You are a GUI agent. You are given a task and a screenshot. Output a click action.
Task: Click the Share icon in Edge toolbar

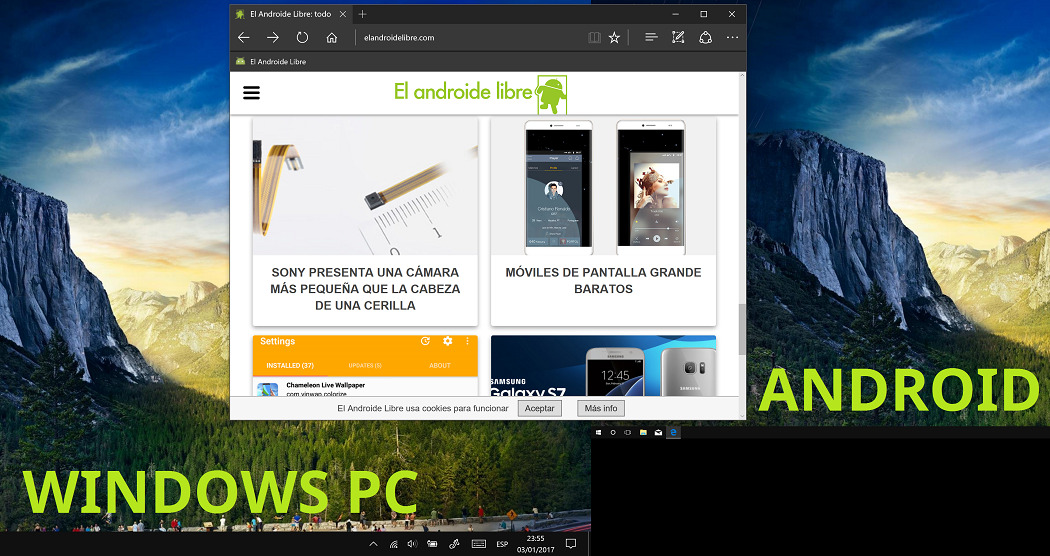[x=705, y=37]
